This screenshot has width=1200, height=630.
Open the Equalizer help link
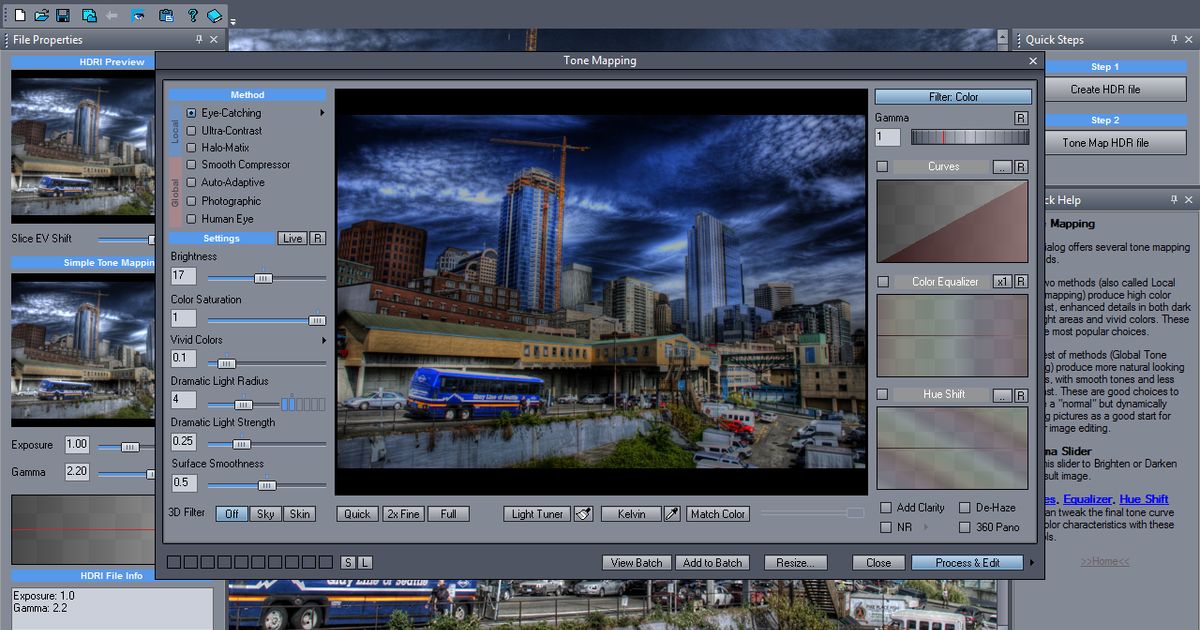pyautogui.click(x=1087, y=499)
